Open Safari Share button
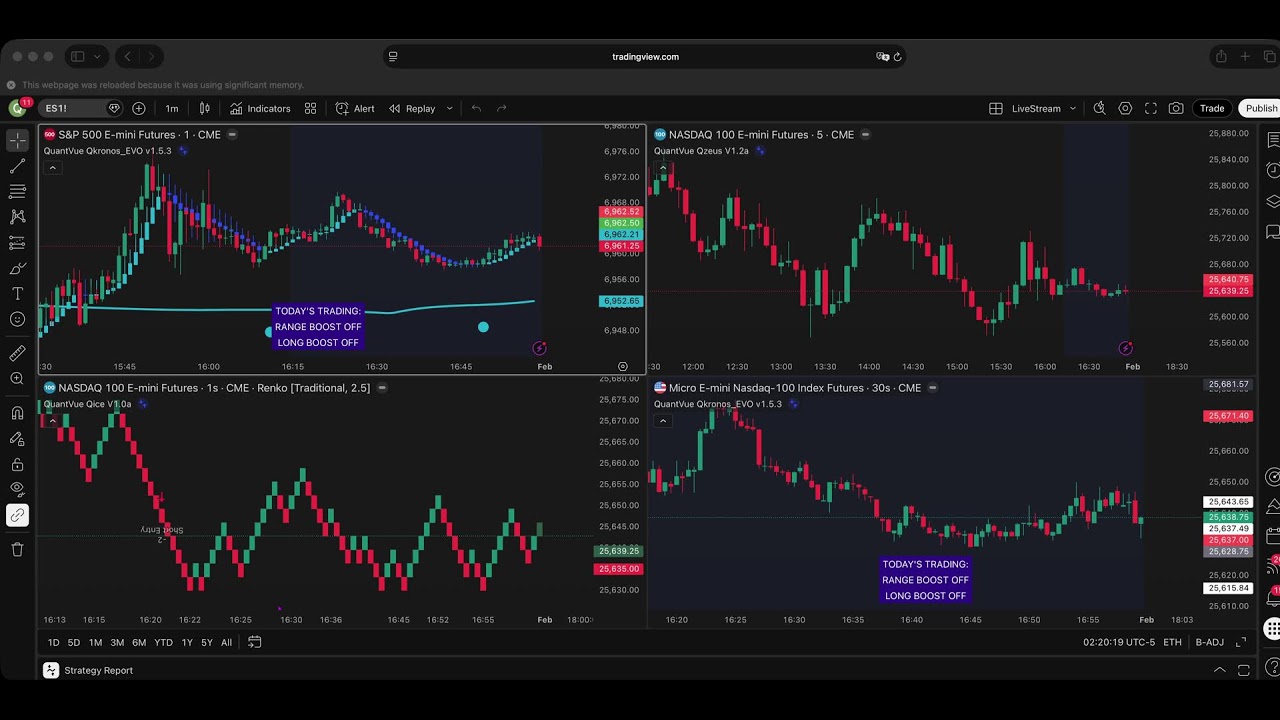 pos(1220,57)
